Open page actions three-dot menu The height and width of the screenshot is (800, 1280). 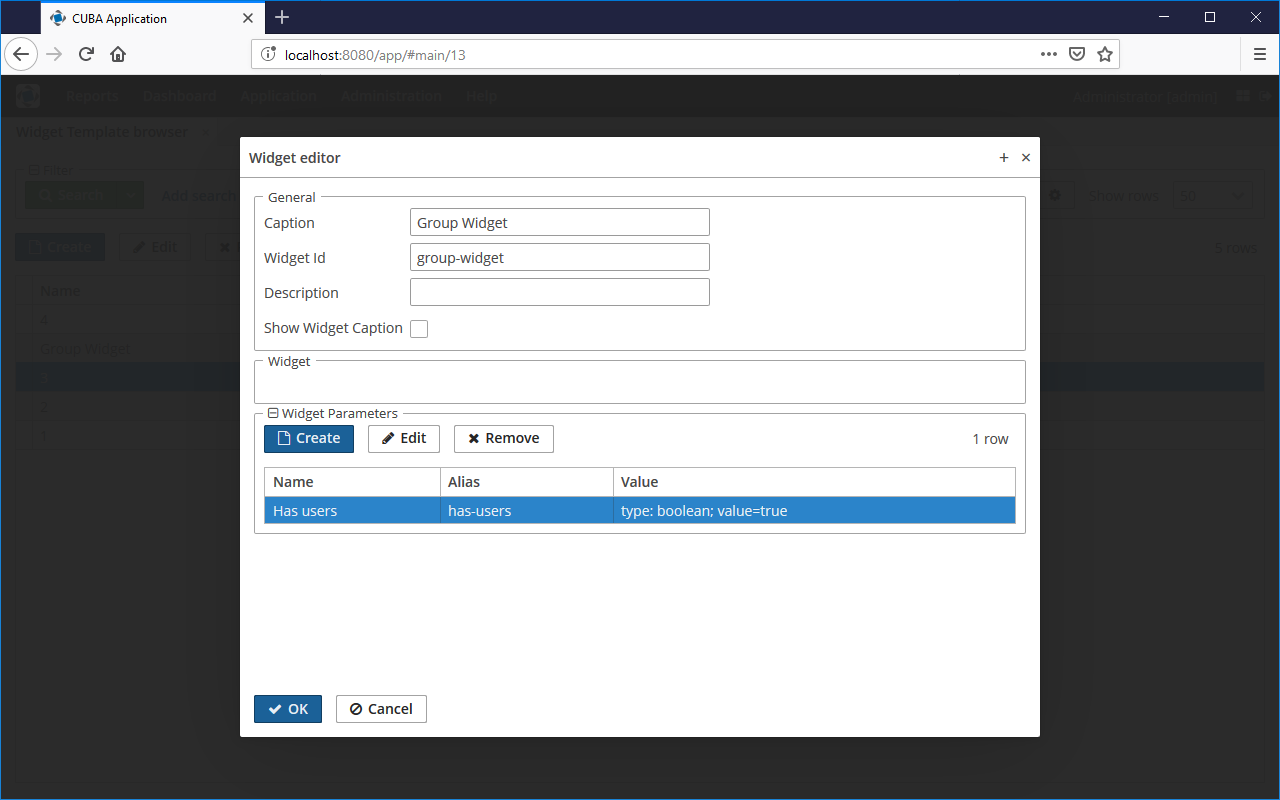click(1049, 54)
